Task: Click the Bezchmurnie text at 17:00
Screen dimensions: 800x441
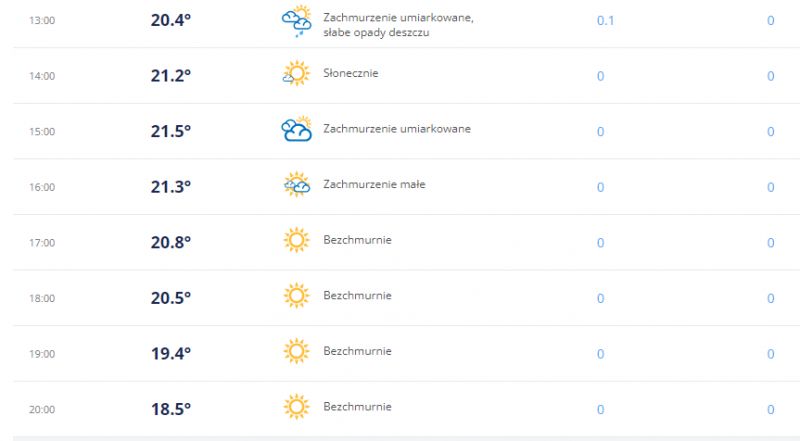Action: coord(357,240)
